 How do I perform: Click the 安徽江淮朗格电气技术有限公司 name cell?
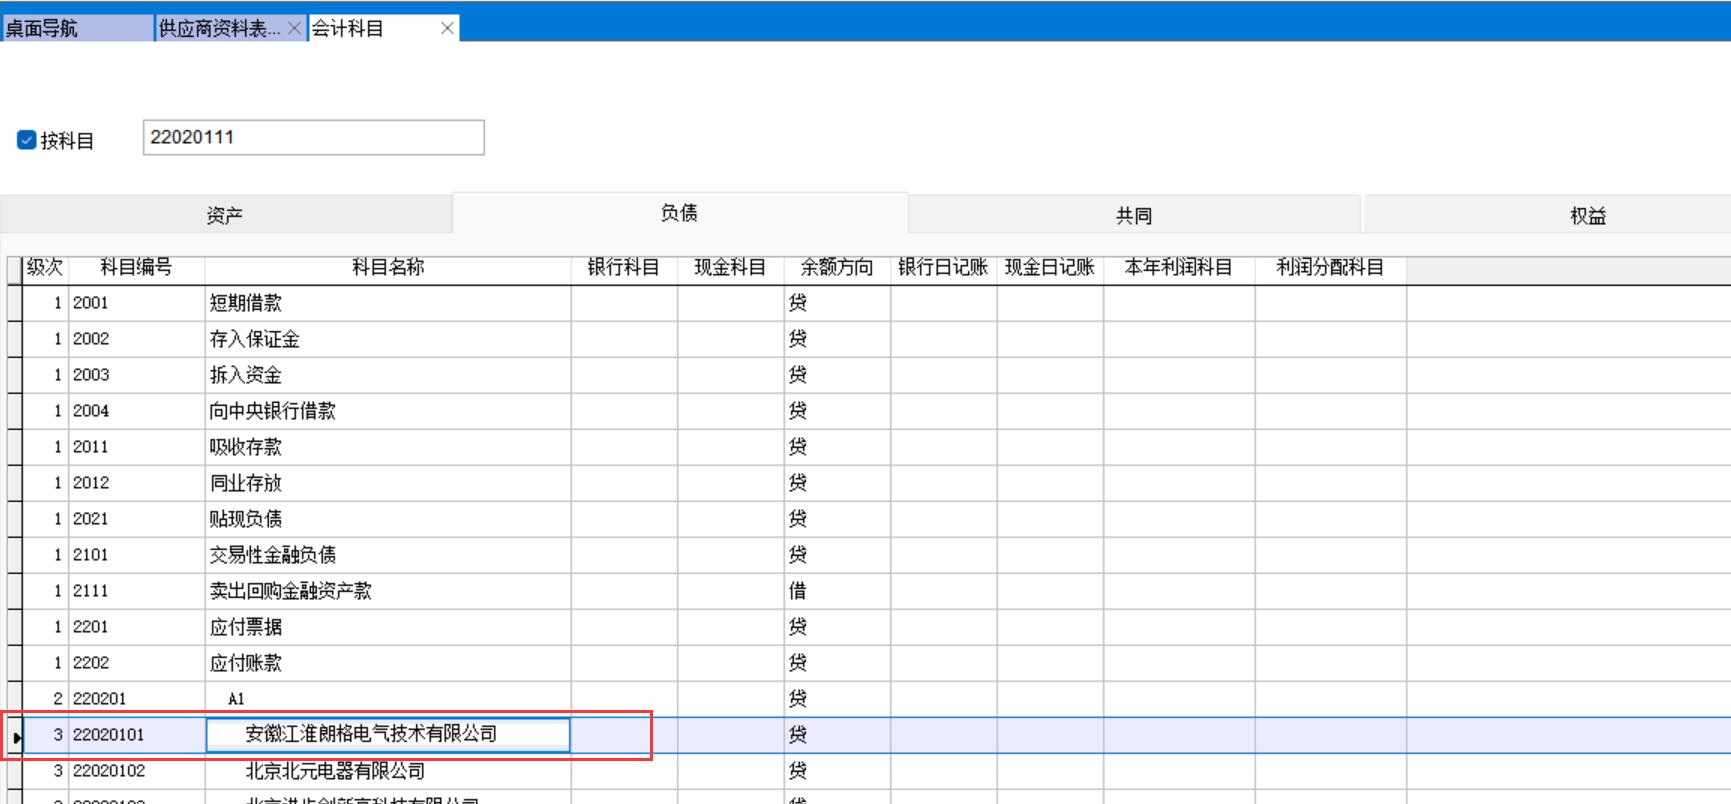(x=387, y=735)
